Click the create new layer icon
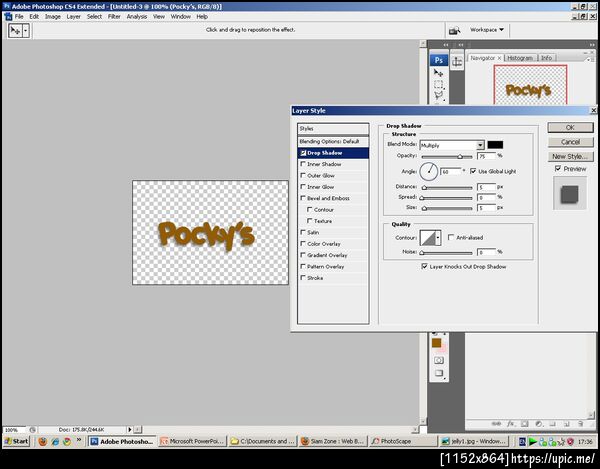The width and height of the screenshot is (600, 469). [567, 424]
